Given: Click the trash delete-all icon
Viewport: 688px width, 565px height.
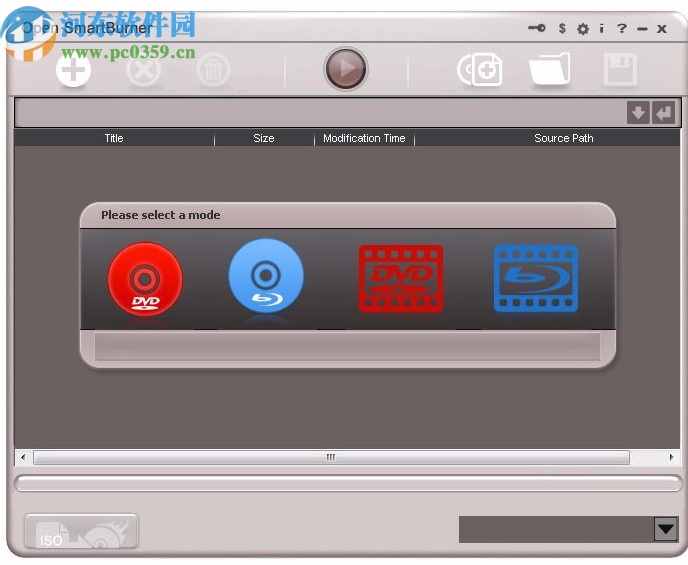Looking at the screenshot, I should [x=213, y=70].
